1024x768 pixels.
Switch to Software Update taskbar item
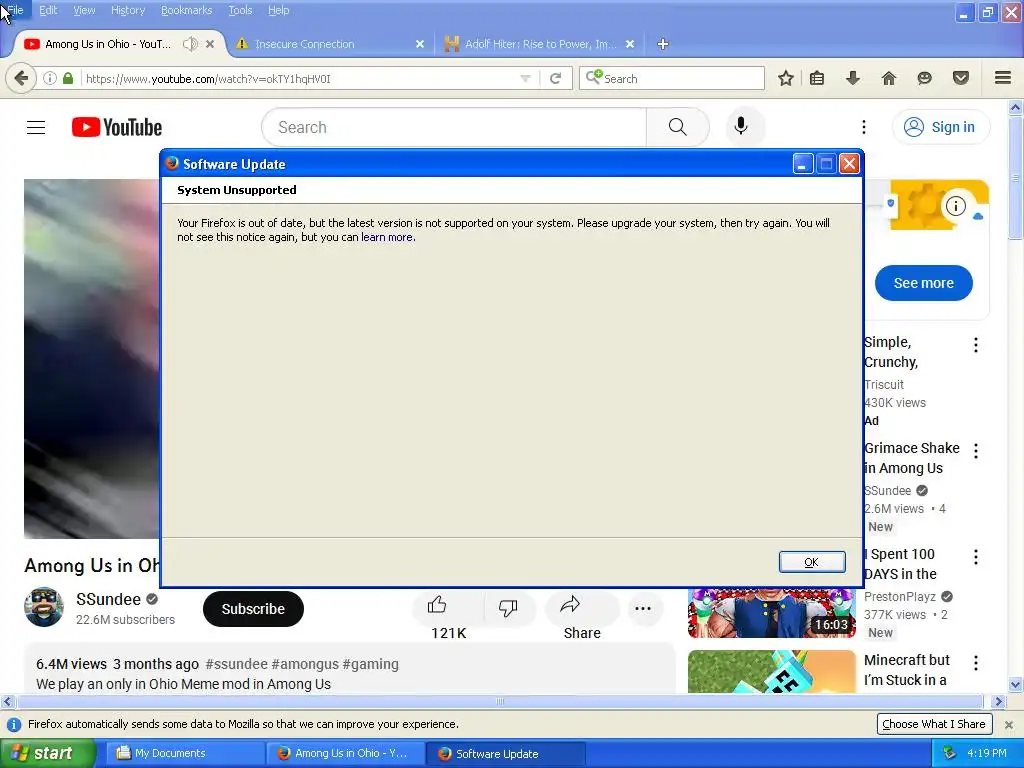(505, 754)
